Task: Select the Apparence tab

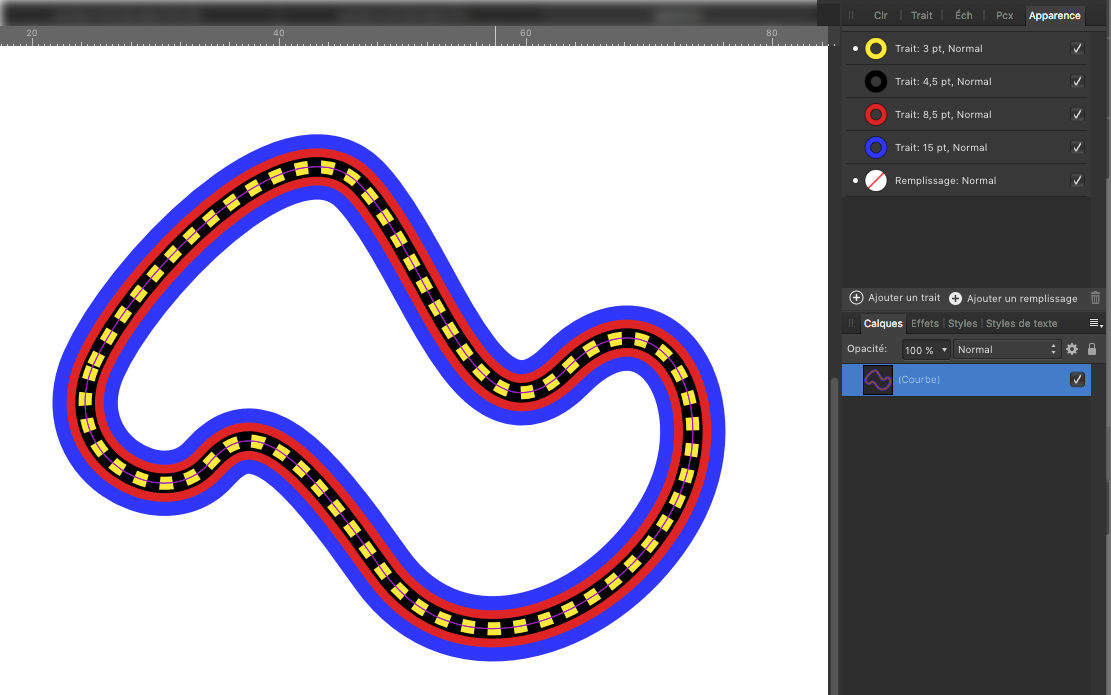Action: click(1054, 16)
